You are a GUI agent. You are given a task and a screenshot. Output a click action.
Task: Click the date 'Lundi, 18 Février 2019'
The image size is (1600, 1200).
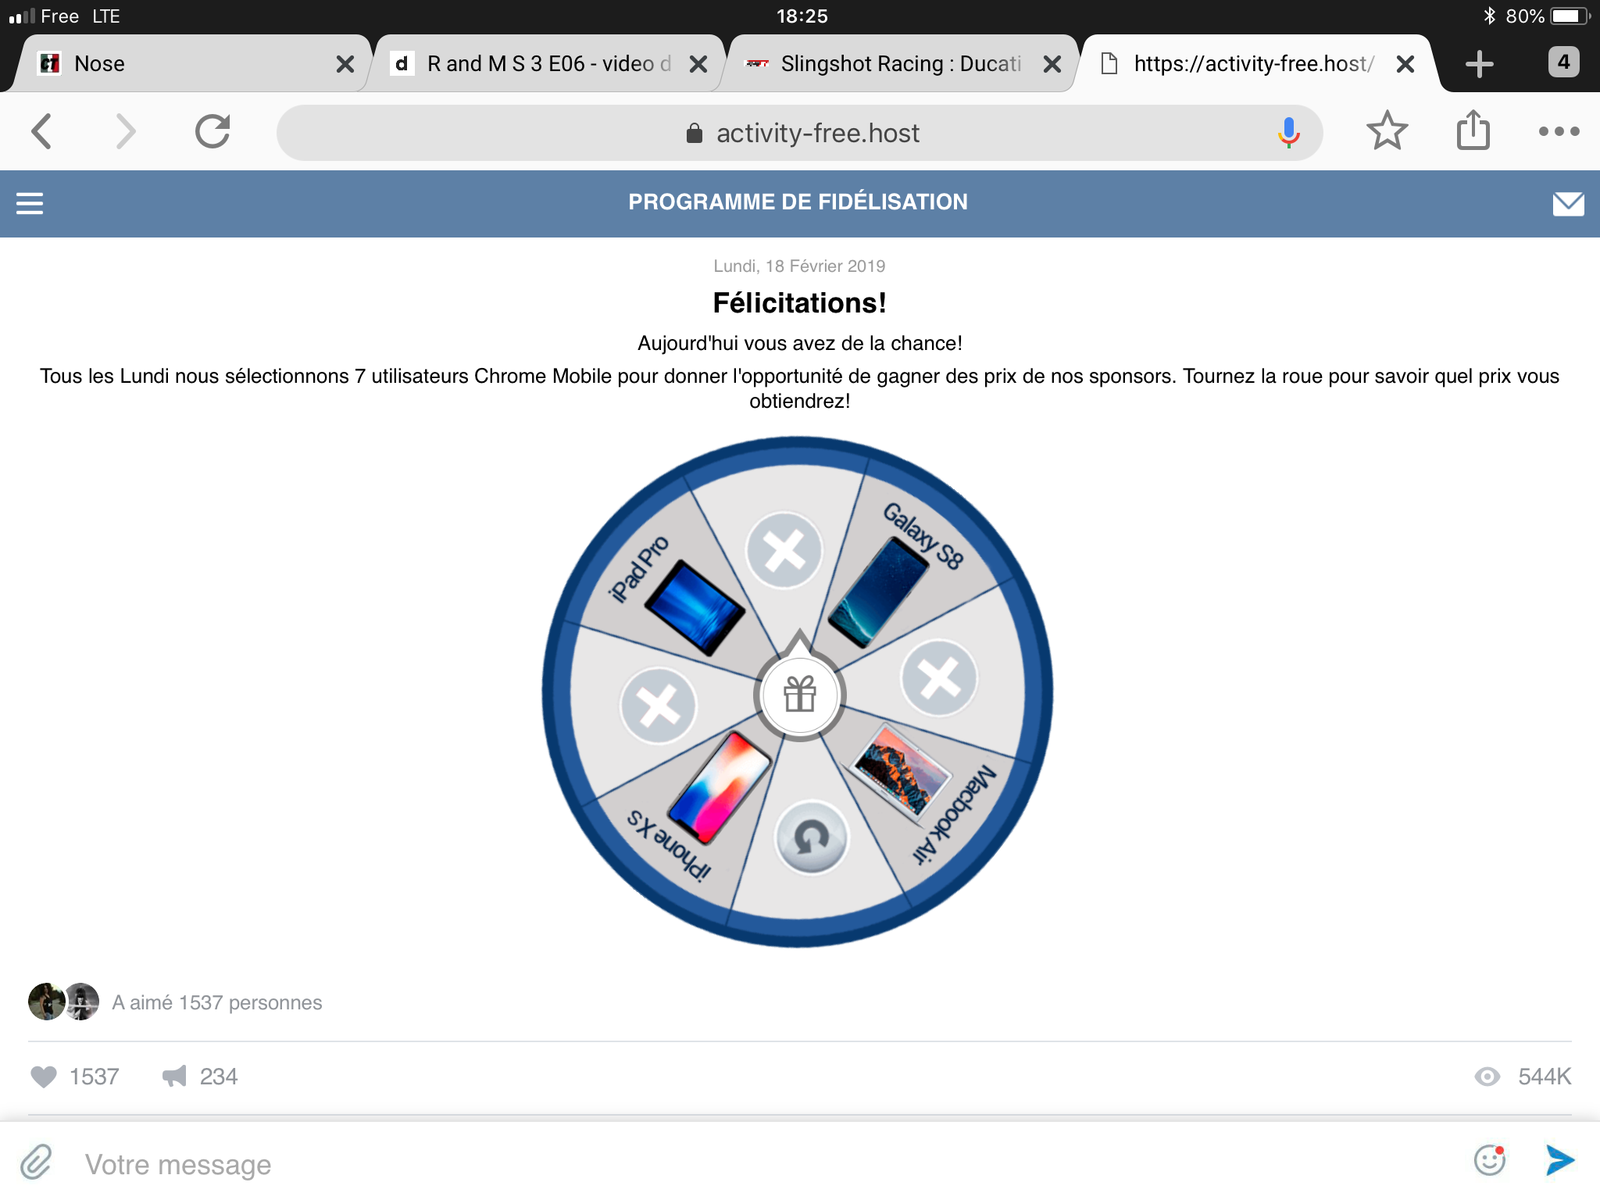point(800,266)
